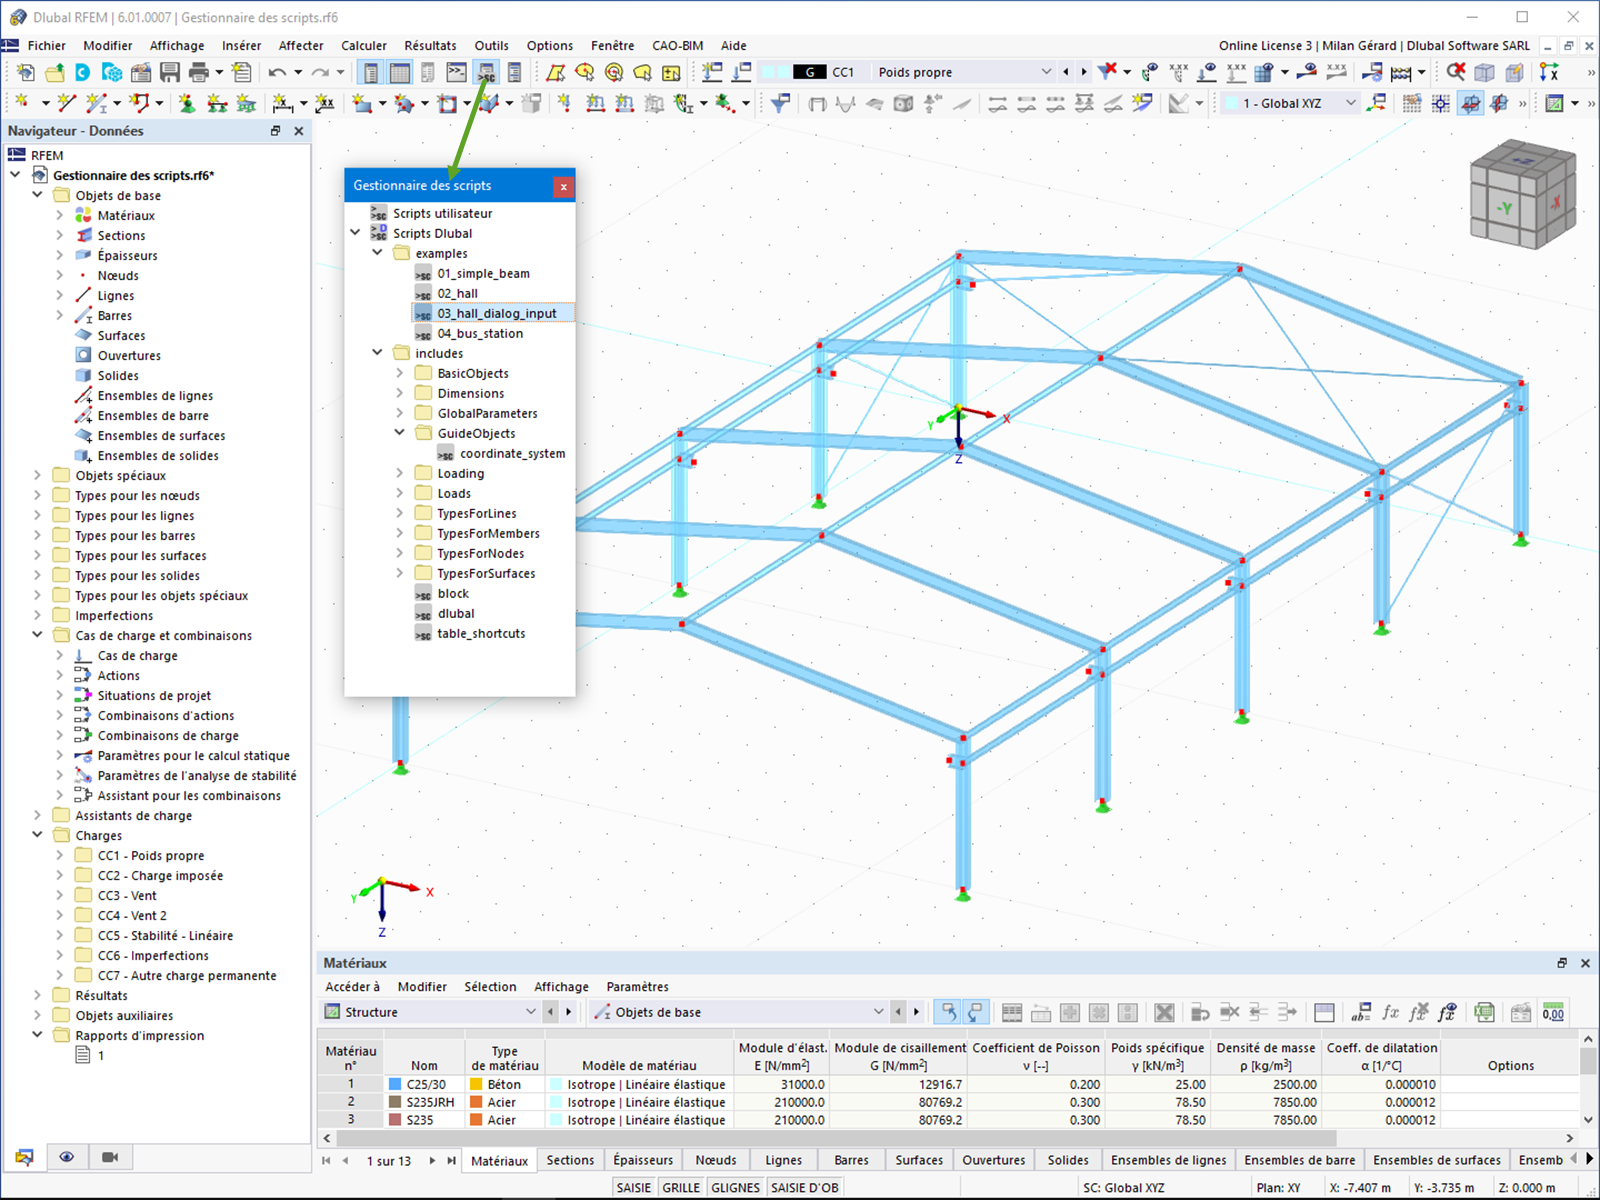Open the console icon in the toolbar

tap(456, 72)
